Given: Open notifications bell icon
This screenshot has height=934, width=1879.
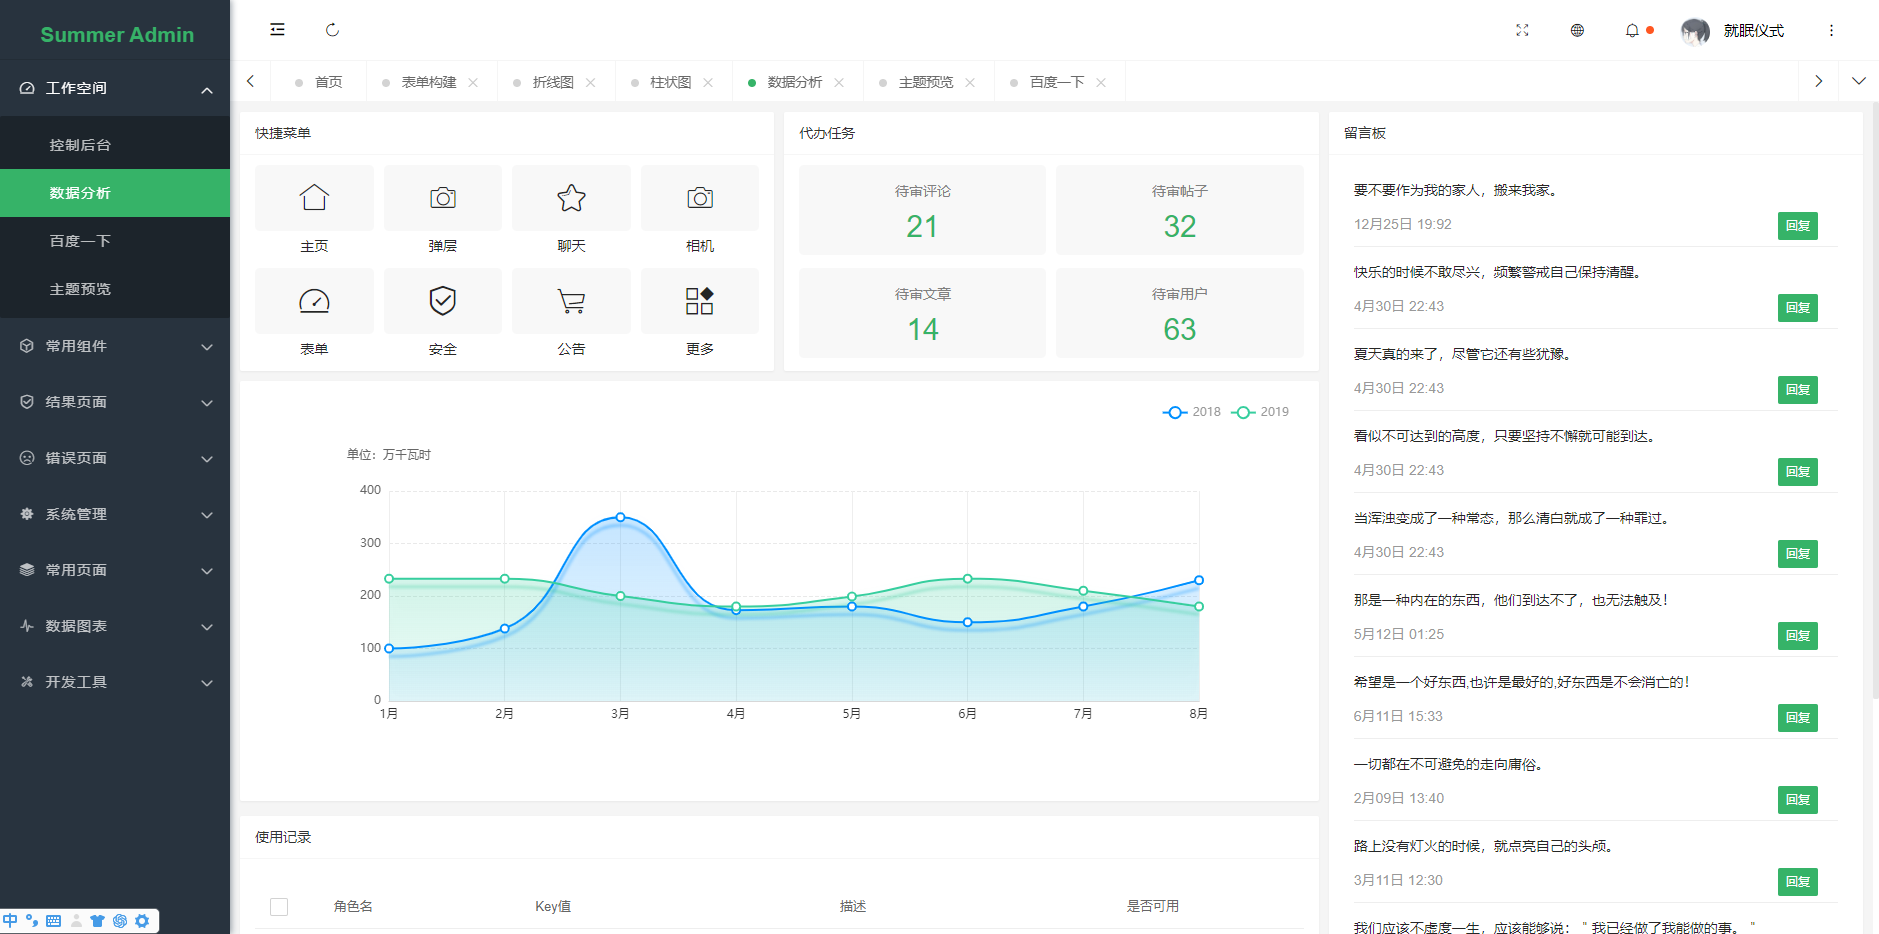Looking at the screenshot, I should (x=1632, y=30).
